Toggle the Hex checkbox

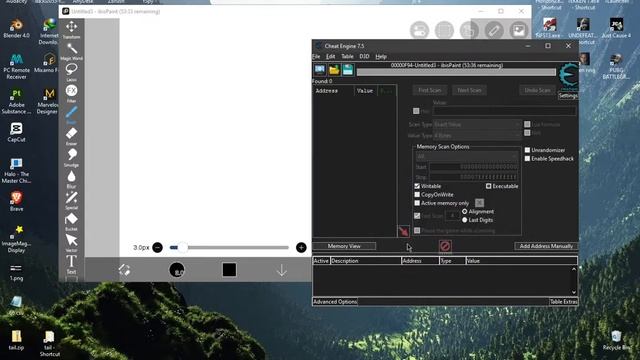[x=416, y=111]
